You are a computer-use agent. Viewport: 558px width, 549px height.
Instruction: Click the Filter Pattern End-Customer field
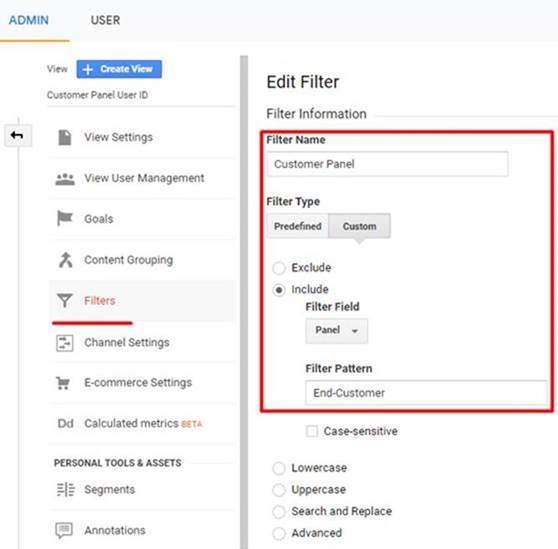pyautogui.click(x=426, y=393)
